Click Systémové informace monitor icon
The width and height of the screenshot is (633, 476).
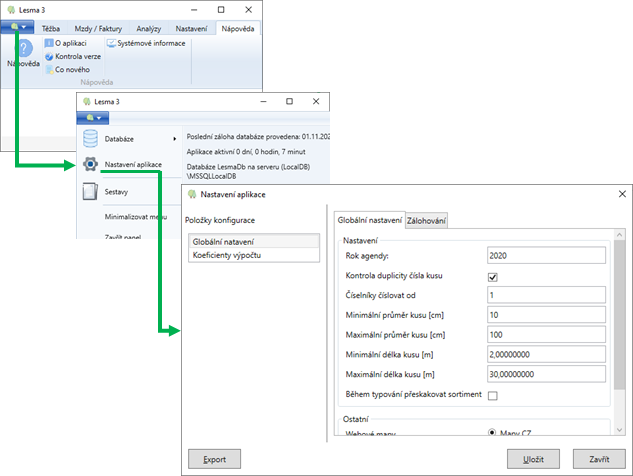[111, 44]
